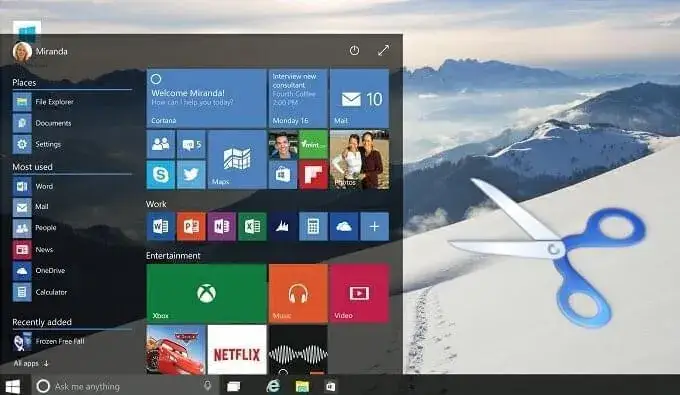Launch Internet Explorer from taskbar

(x=273, y=385)
